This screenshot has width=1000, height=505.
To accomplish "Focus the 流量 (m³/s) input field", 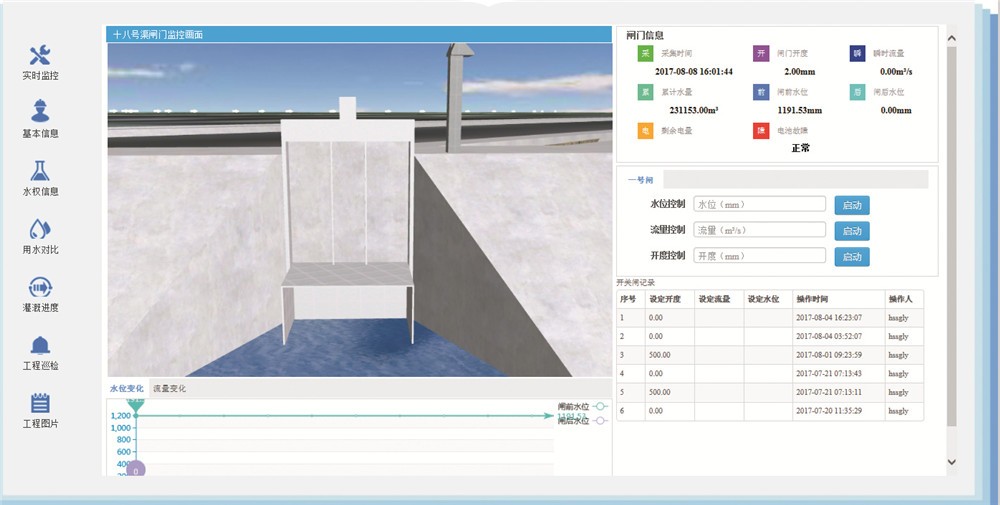I will (759, 230).
